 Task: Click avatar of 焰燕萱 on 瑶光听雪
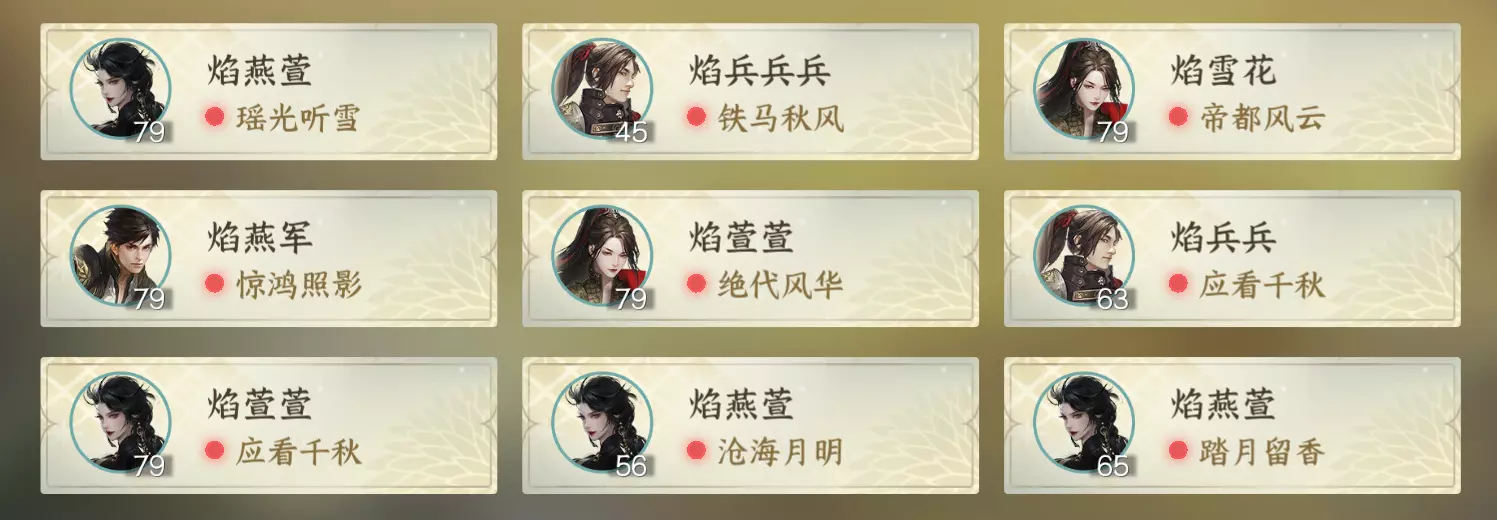coord(120,89)
